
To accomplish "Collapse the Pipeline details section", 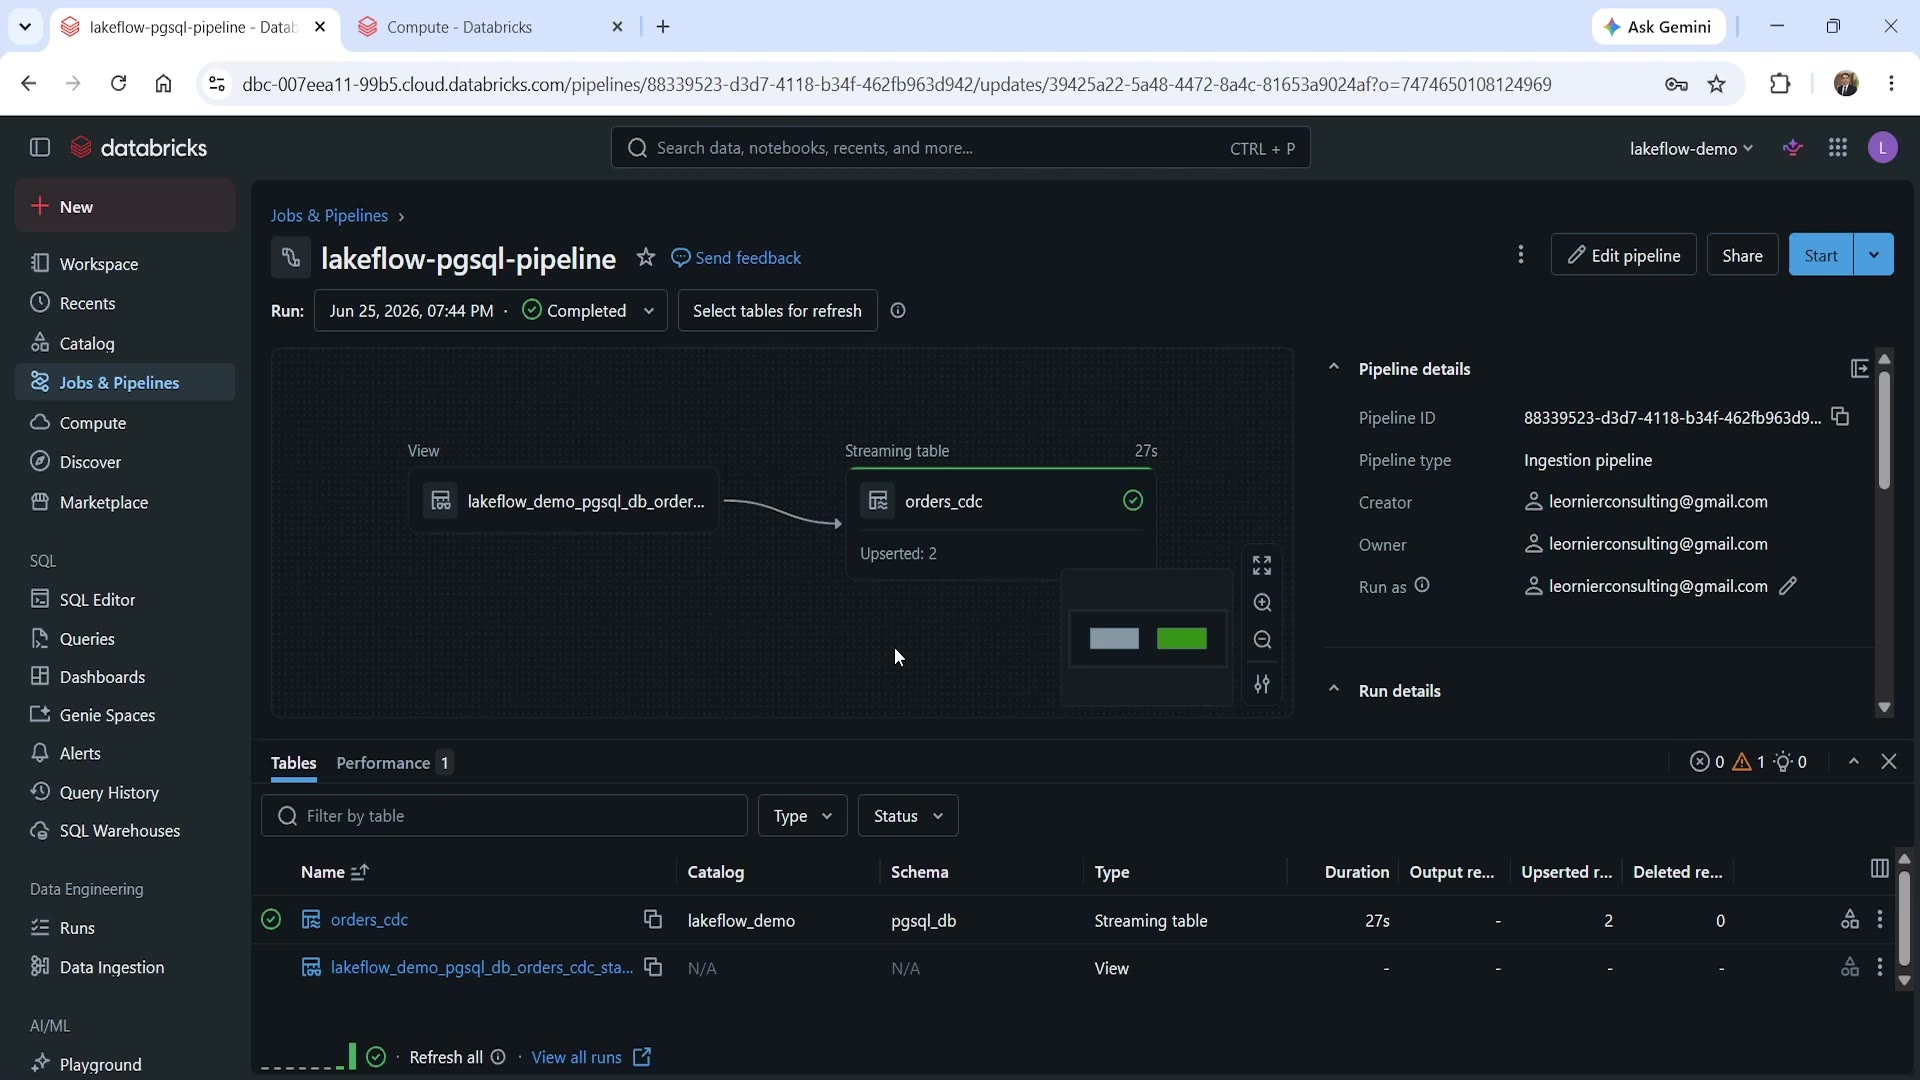I will (x=1333, y=368).
